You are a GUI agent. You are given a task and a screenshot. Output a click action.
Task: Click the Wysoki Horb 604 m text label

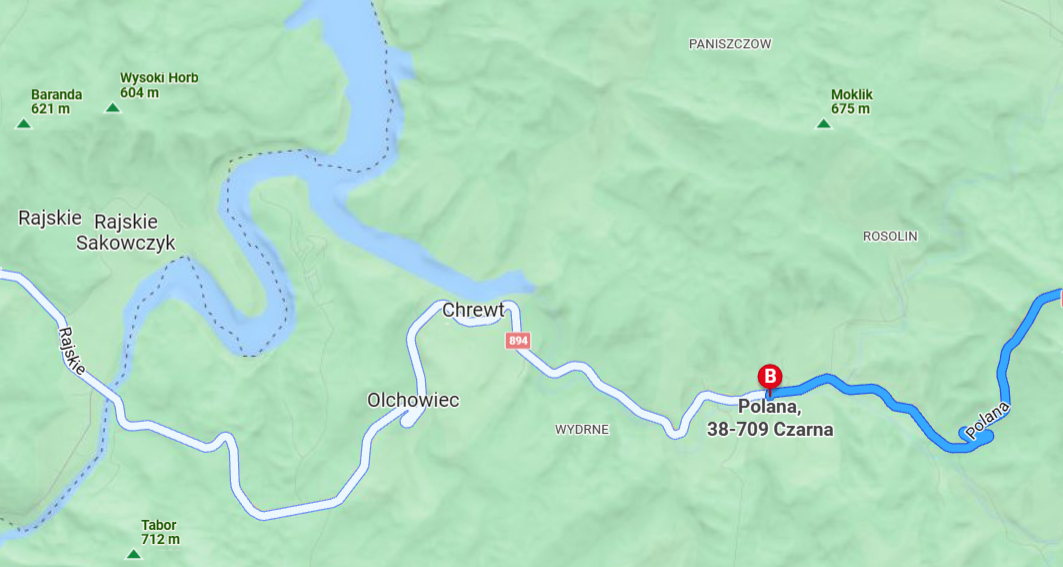[159, 85]
